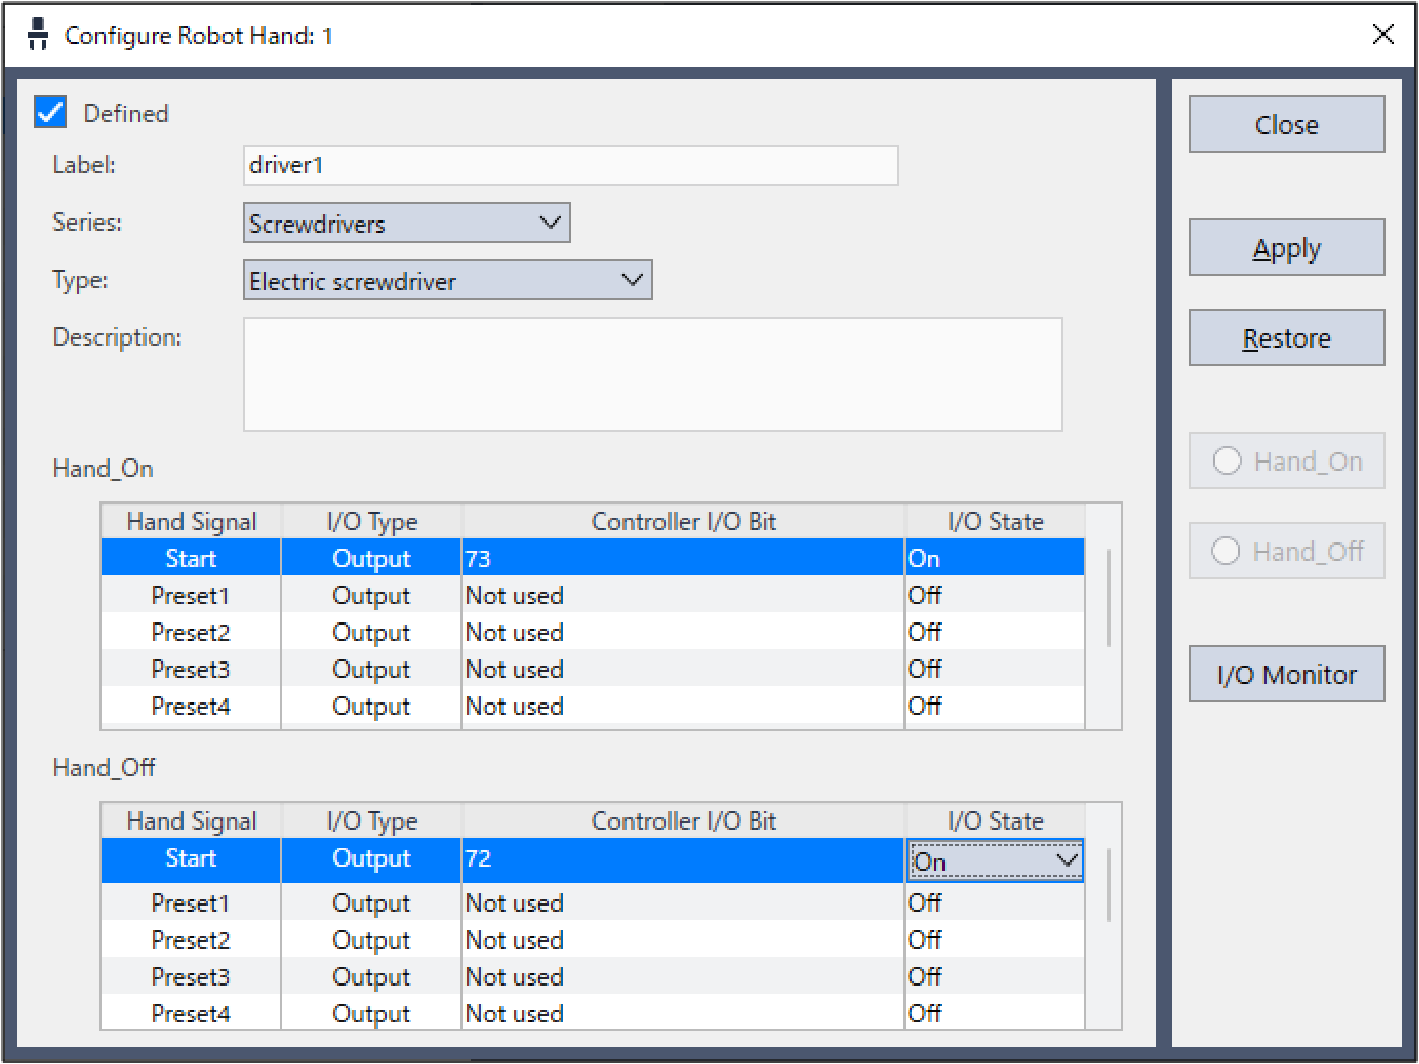Click the robot hand icon in title bar
This screenshot has width=1419, height=1064.
click(38, 35)
